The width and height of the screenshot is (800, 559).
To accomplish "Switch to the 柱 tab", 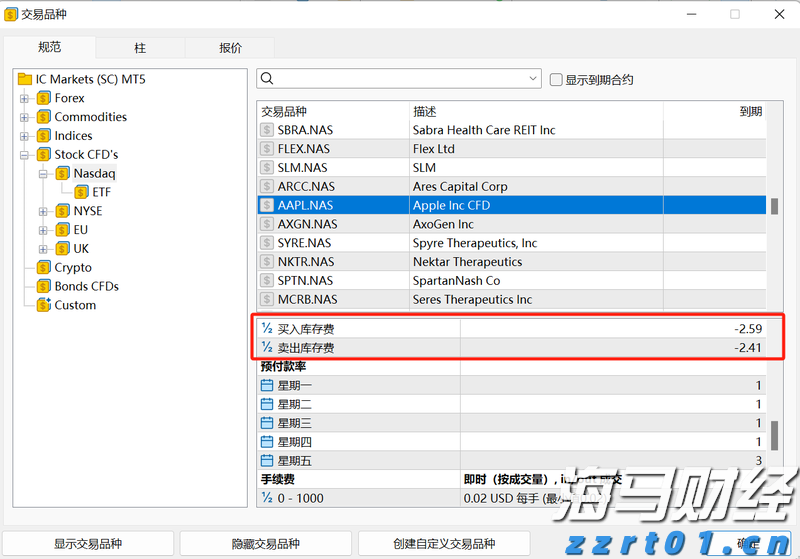I will point(140,48).
